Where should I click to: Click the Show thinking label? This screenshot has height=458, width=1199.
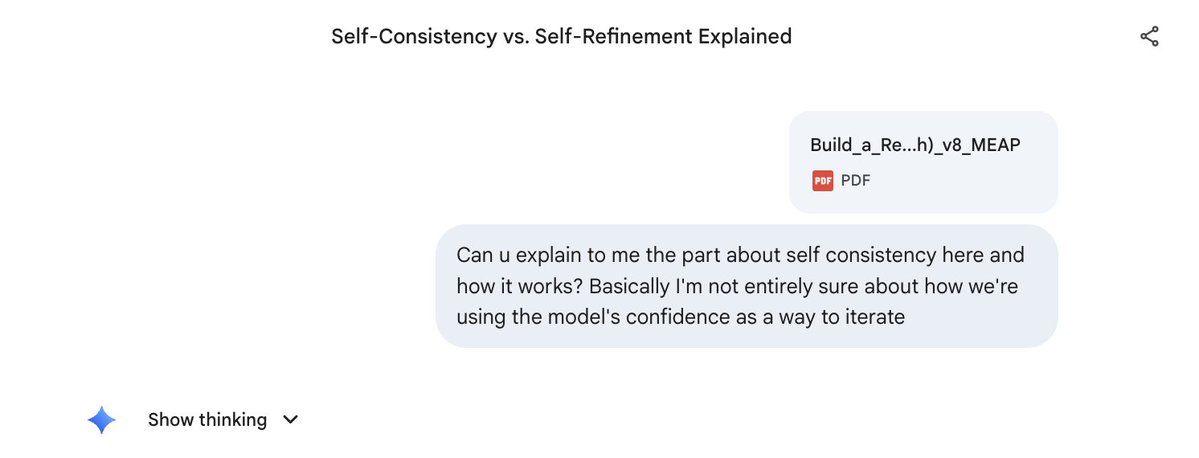click(x=207, y=420)
